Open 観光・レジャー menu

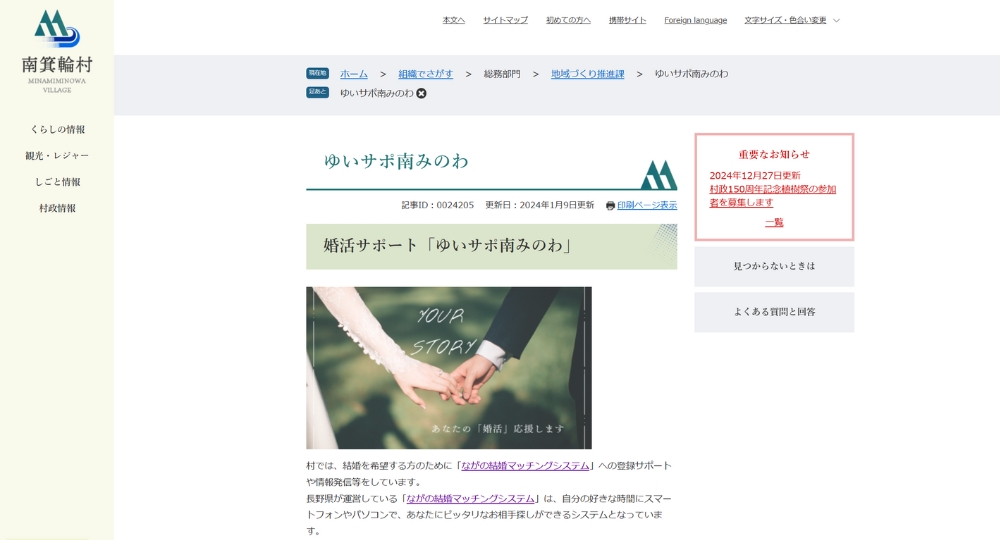57,156
